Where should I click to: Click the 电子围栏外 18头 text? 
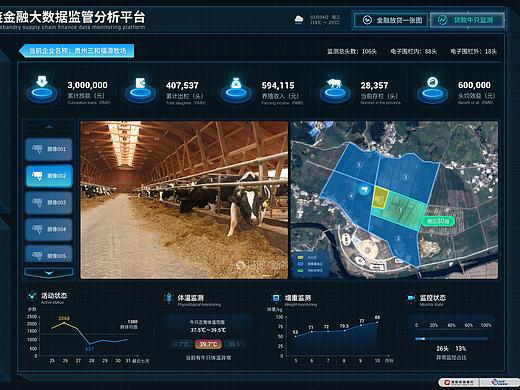click(474, 51)
